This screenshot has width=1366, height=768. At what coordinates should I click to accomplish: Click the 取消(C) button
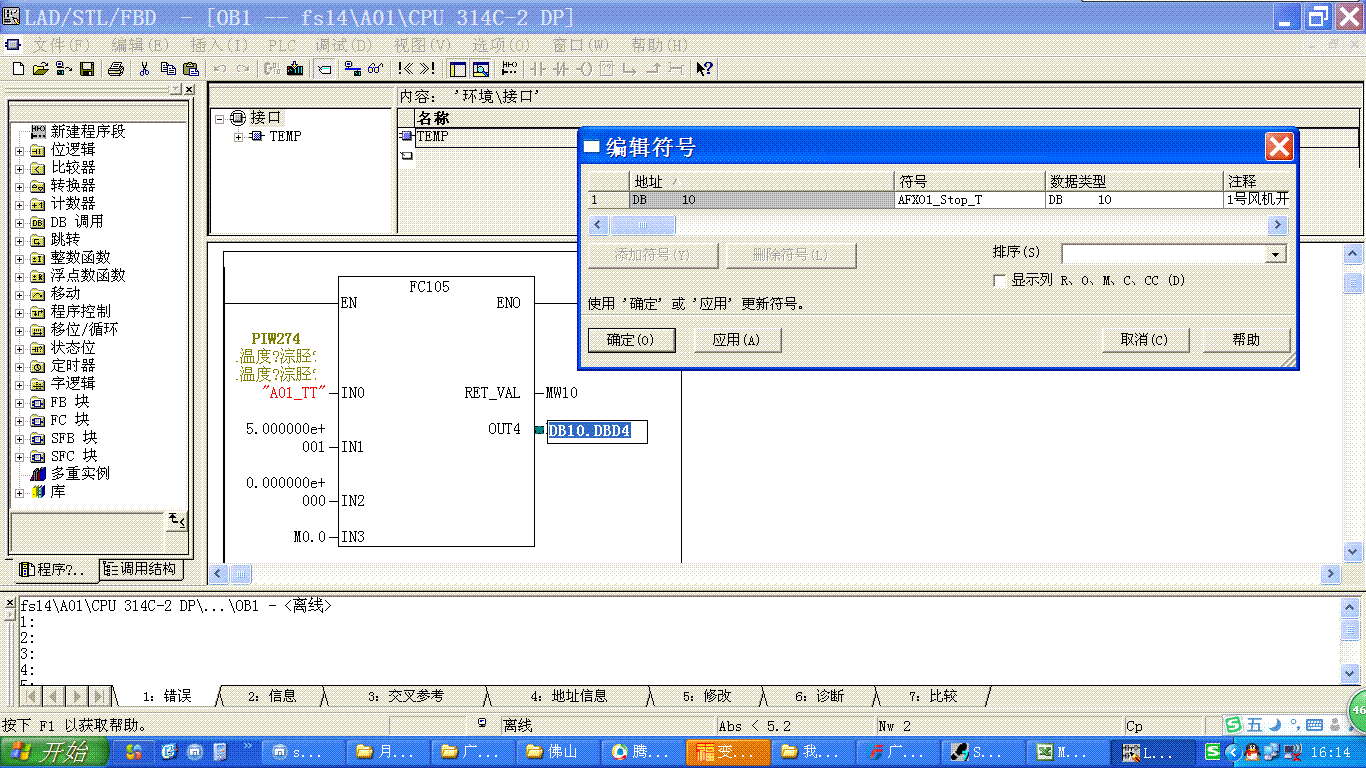point(1144,340)
